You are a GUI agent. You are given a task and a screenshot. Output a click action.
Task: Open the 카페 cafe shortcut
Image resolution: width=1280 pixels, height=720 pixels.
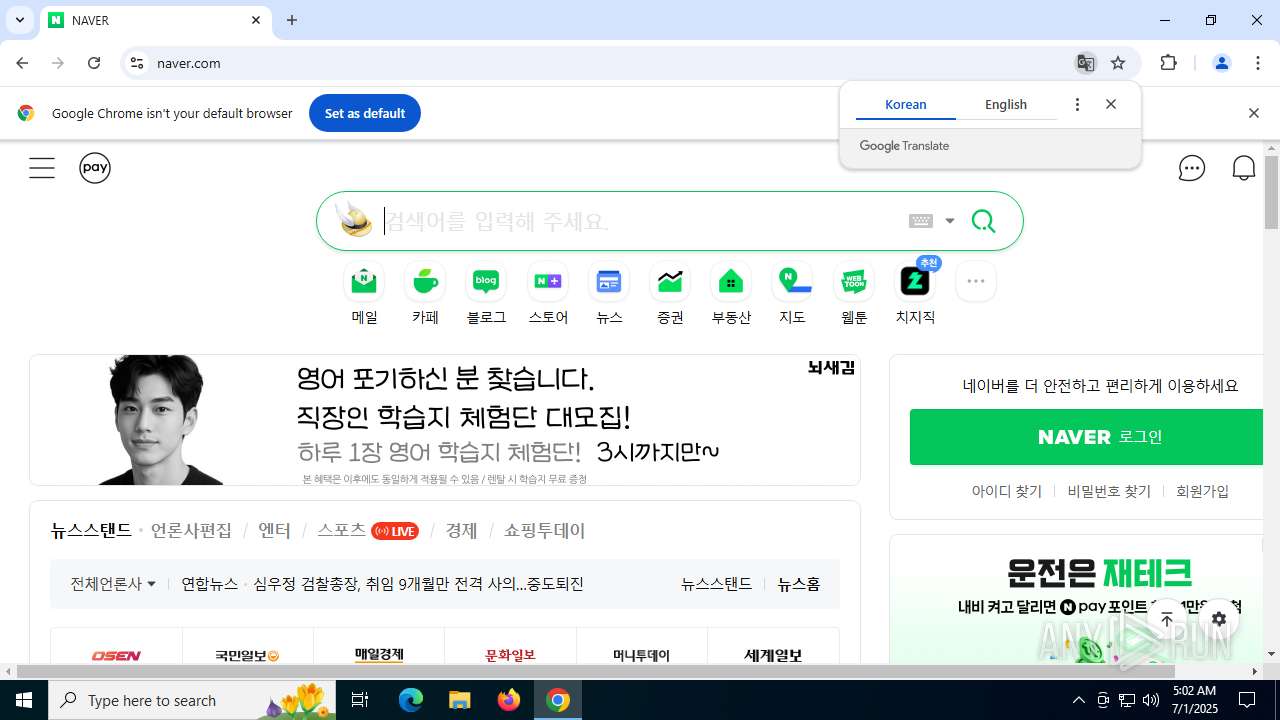click(x=425, y=294)
